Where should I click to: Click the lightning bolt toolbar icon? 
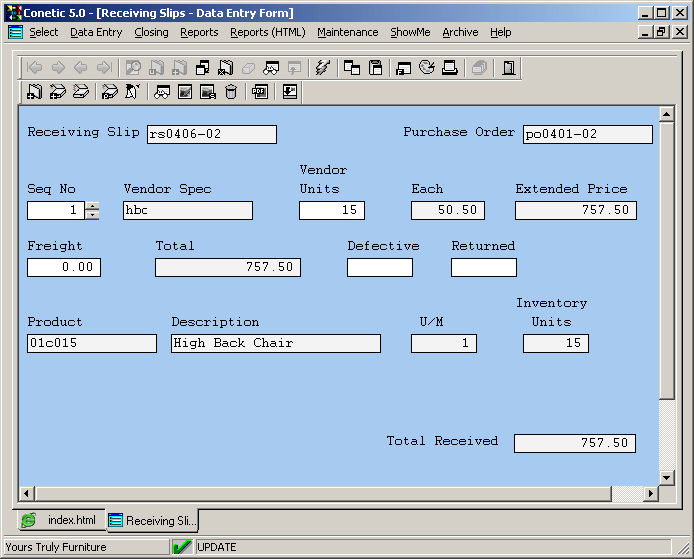click(x=322, y=68)
